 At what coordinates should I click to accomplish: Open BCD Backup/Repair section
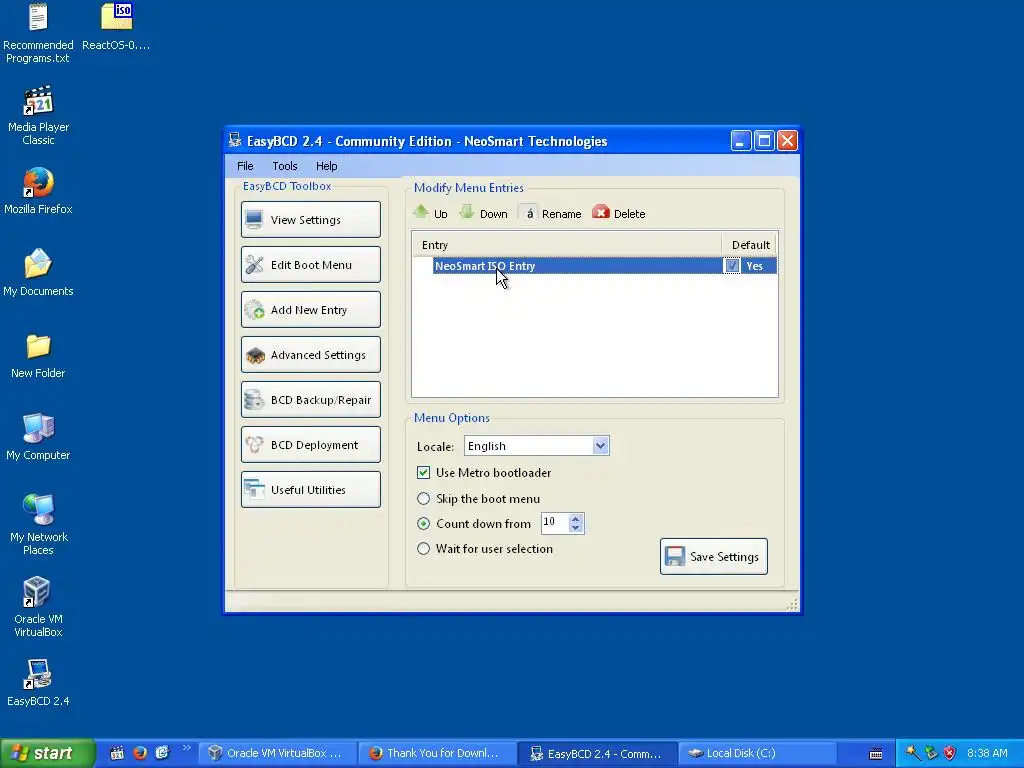pos(311,400)
